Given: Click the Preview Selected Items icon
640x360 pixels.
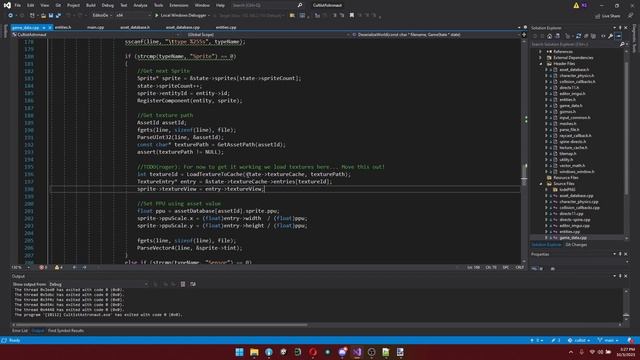Looking at the screenshot, I should pyautogui.click(x=618, y=36).
